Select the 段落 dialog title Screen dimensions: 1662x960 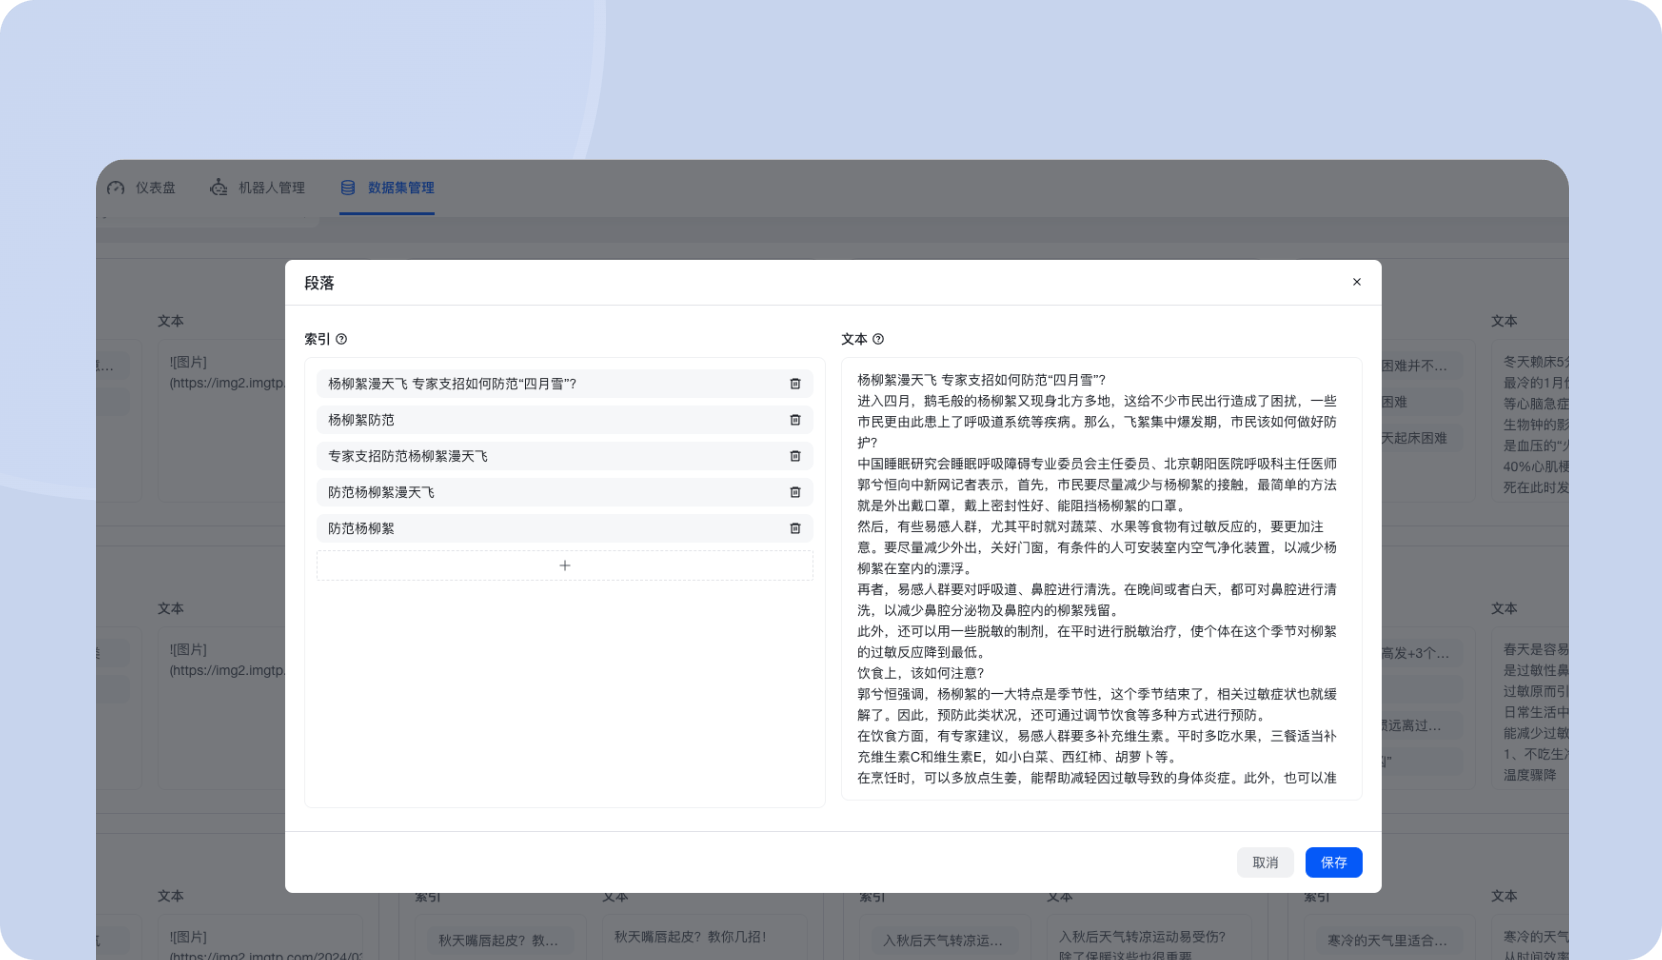click(319, 283)
